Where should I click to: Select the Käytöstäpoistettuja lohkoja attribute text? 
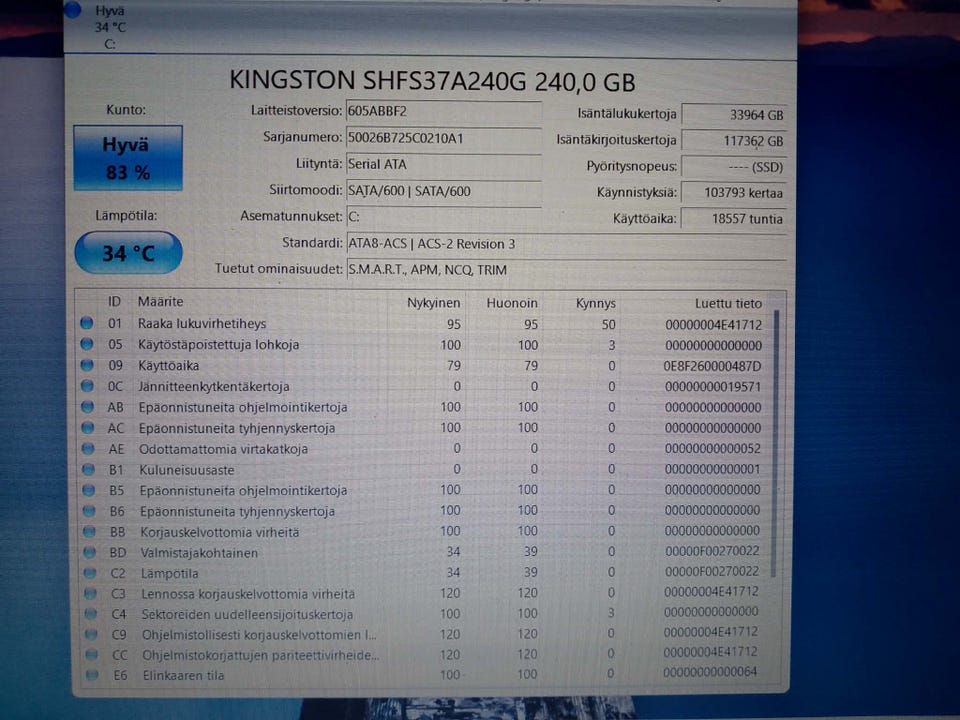click(219, 345)
